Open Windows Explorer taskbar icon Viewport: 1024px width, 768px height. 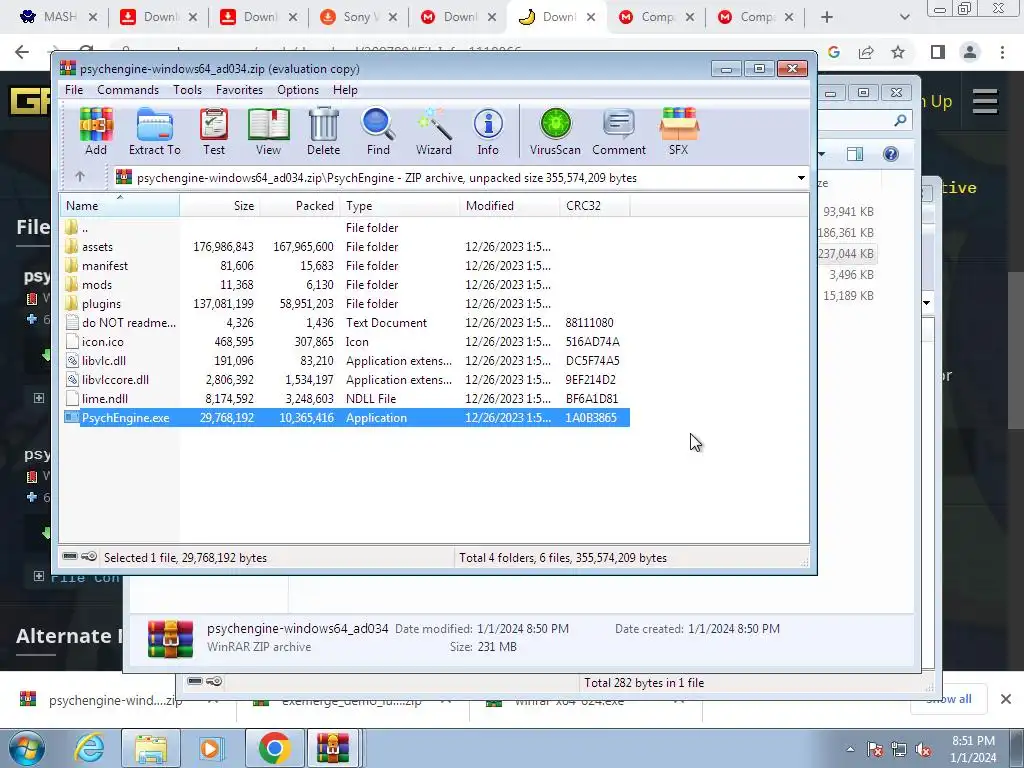tap(151, 748)
